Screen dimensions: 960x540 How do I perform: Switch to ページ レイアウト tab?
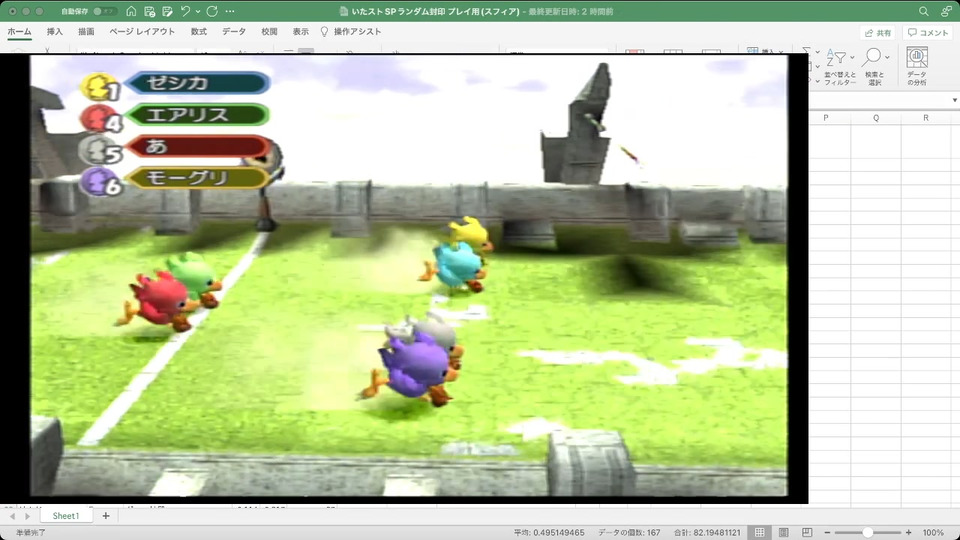click(142, 31)
